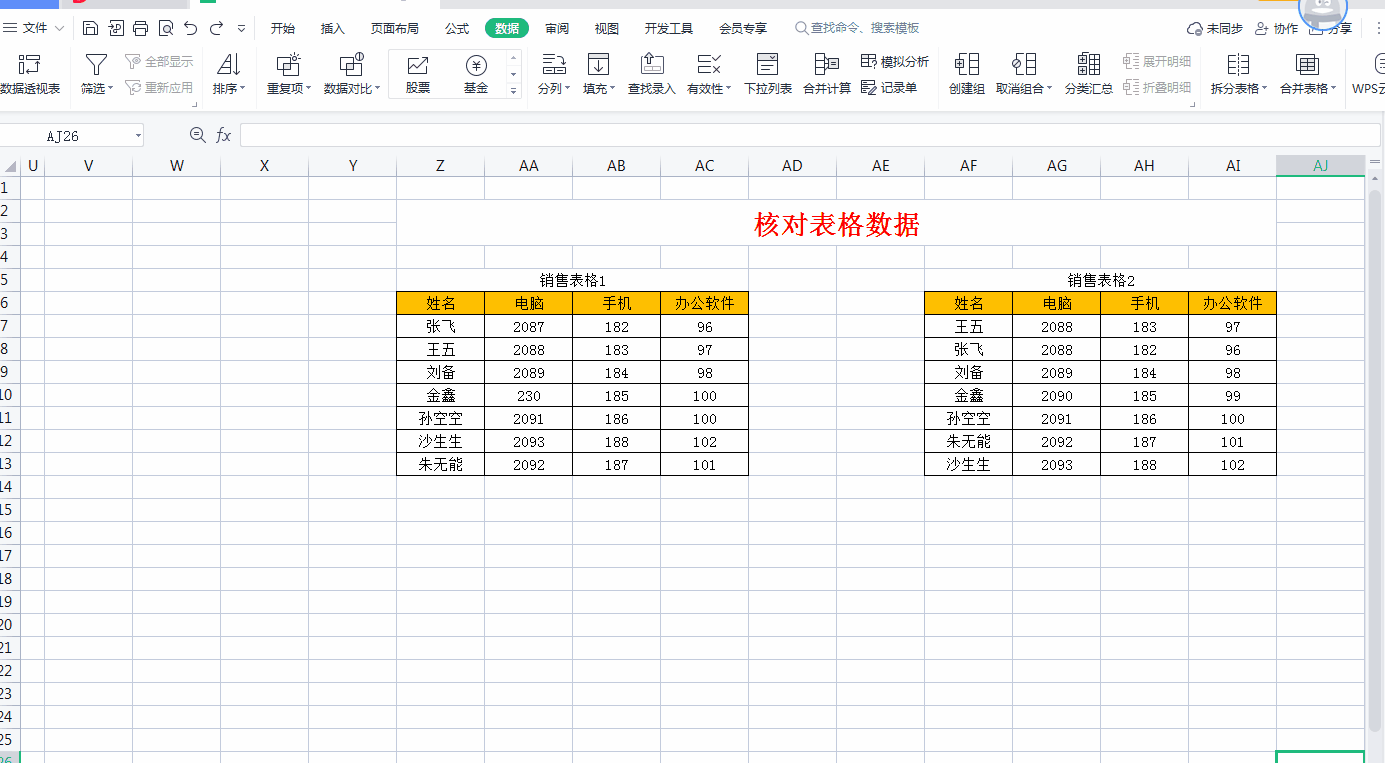Open the 查找录入 lookup entry tool
1385x763 pixels.
pyautogui.click(x=651, y=66)
